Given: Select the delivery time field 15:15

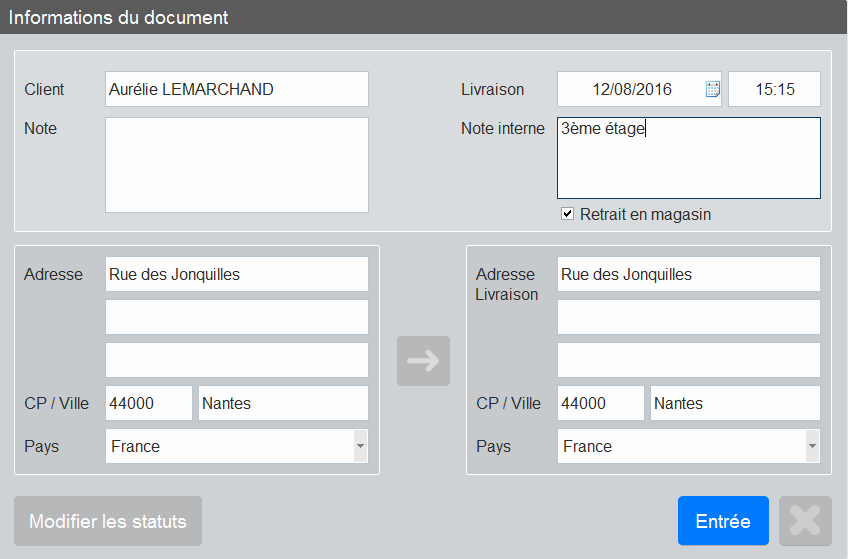Looking at the screenshot, I should pos(774,89).
